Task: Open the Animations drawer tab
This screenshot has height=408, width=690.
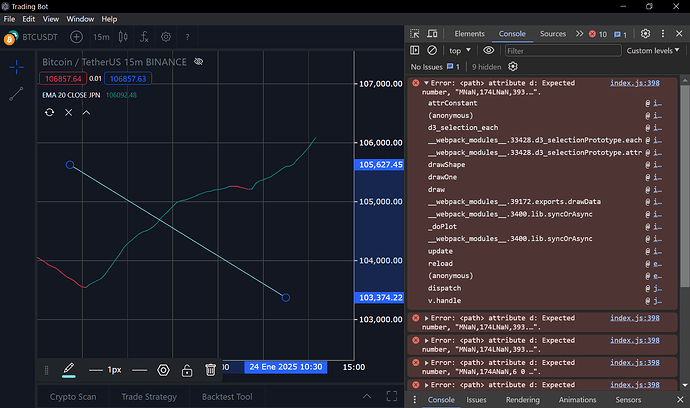Action: 577,400
